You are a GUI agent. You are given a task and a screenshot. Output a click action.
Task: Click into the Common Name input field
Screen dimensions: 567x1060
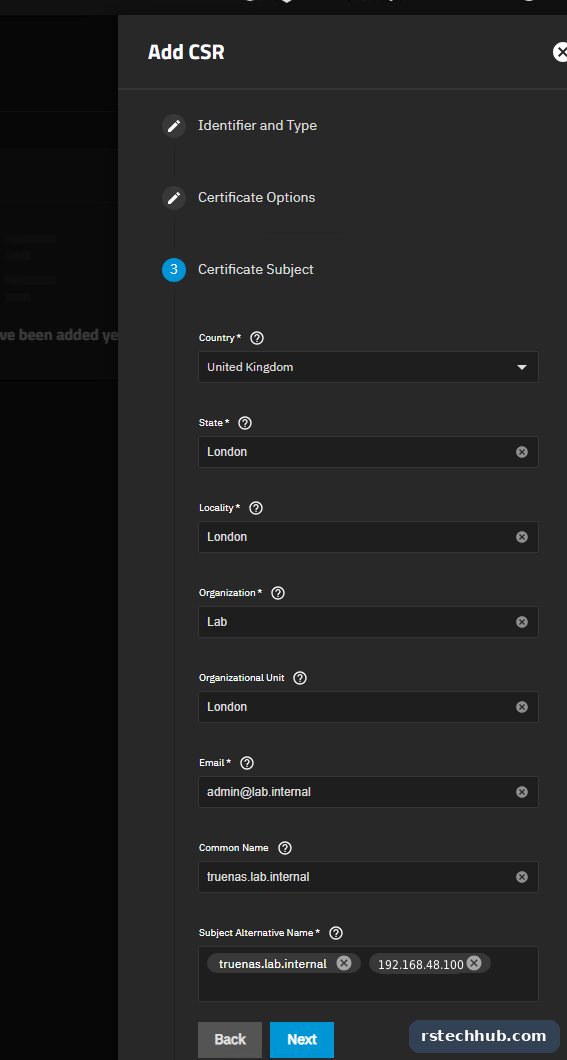pos(368,877)
